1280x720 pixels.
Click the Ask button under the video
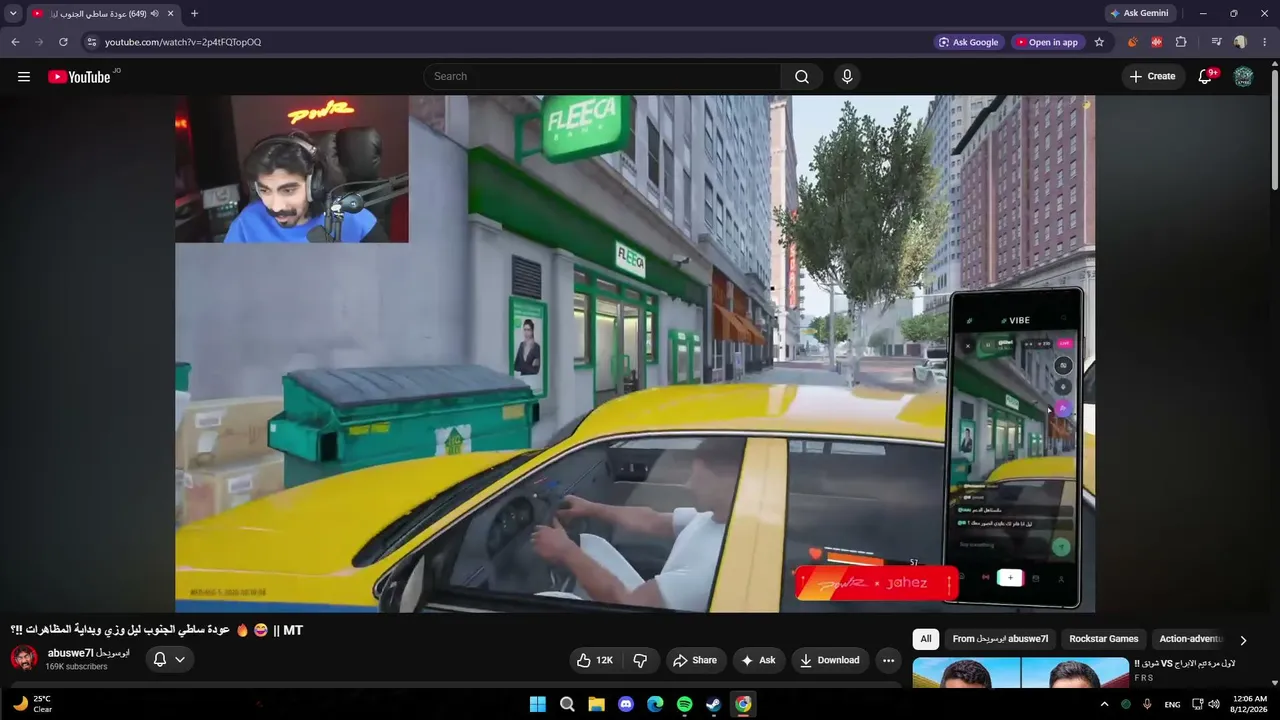pyautogui.click(x=758, y=660)
